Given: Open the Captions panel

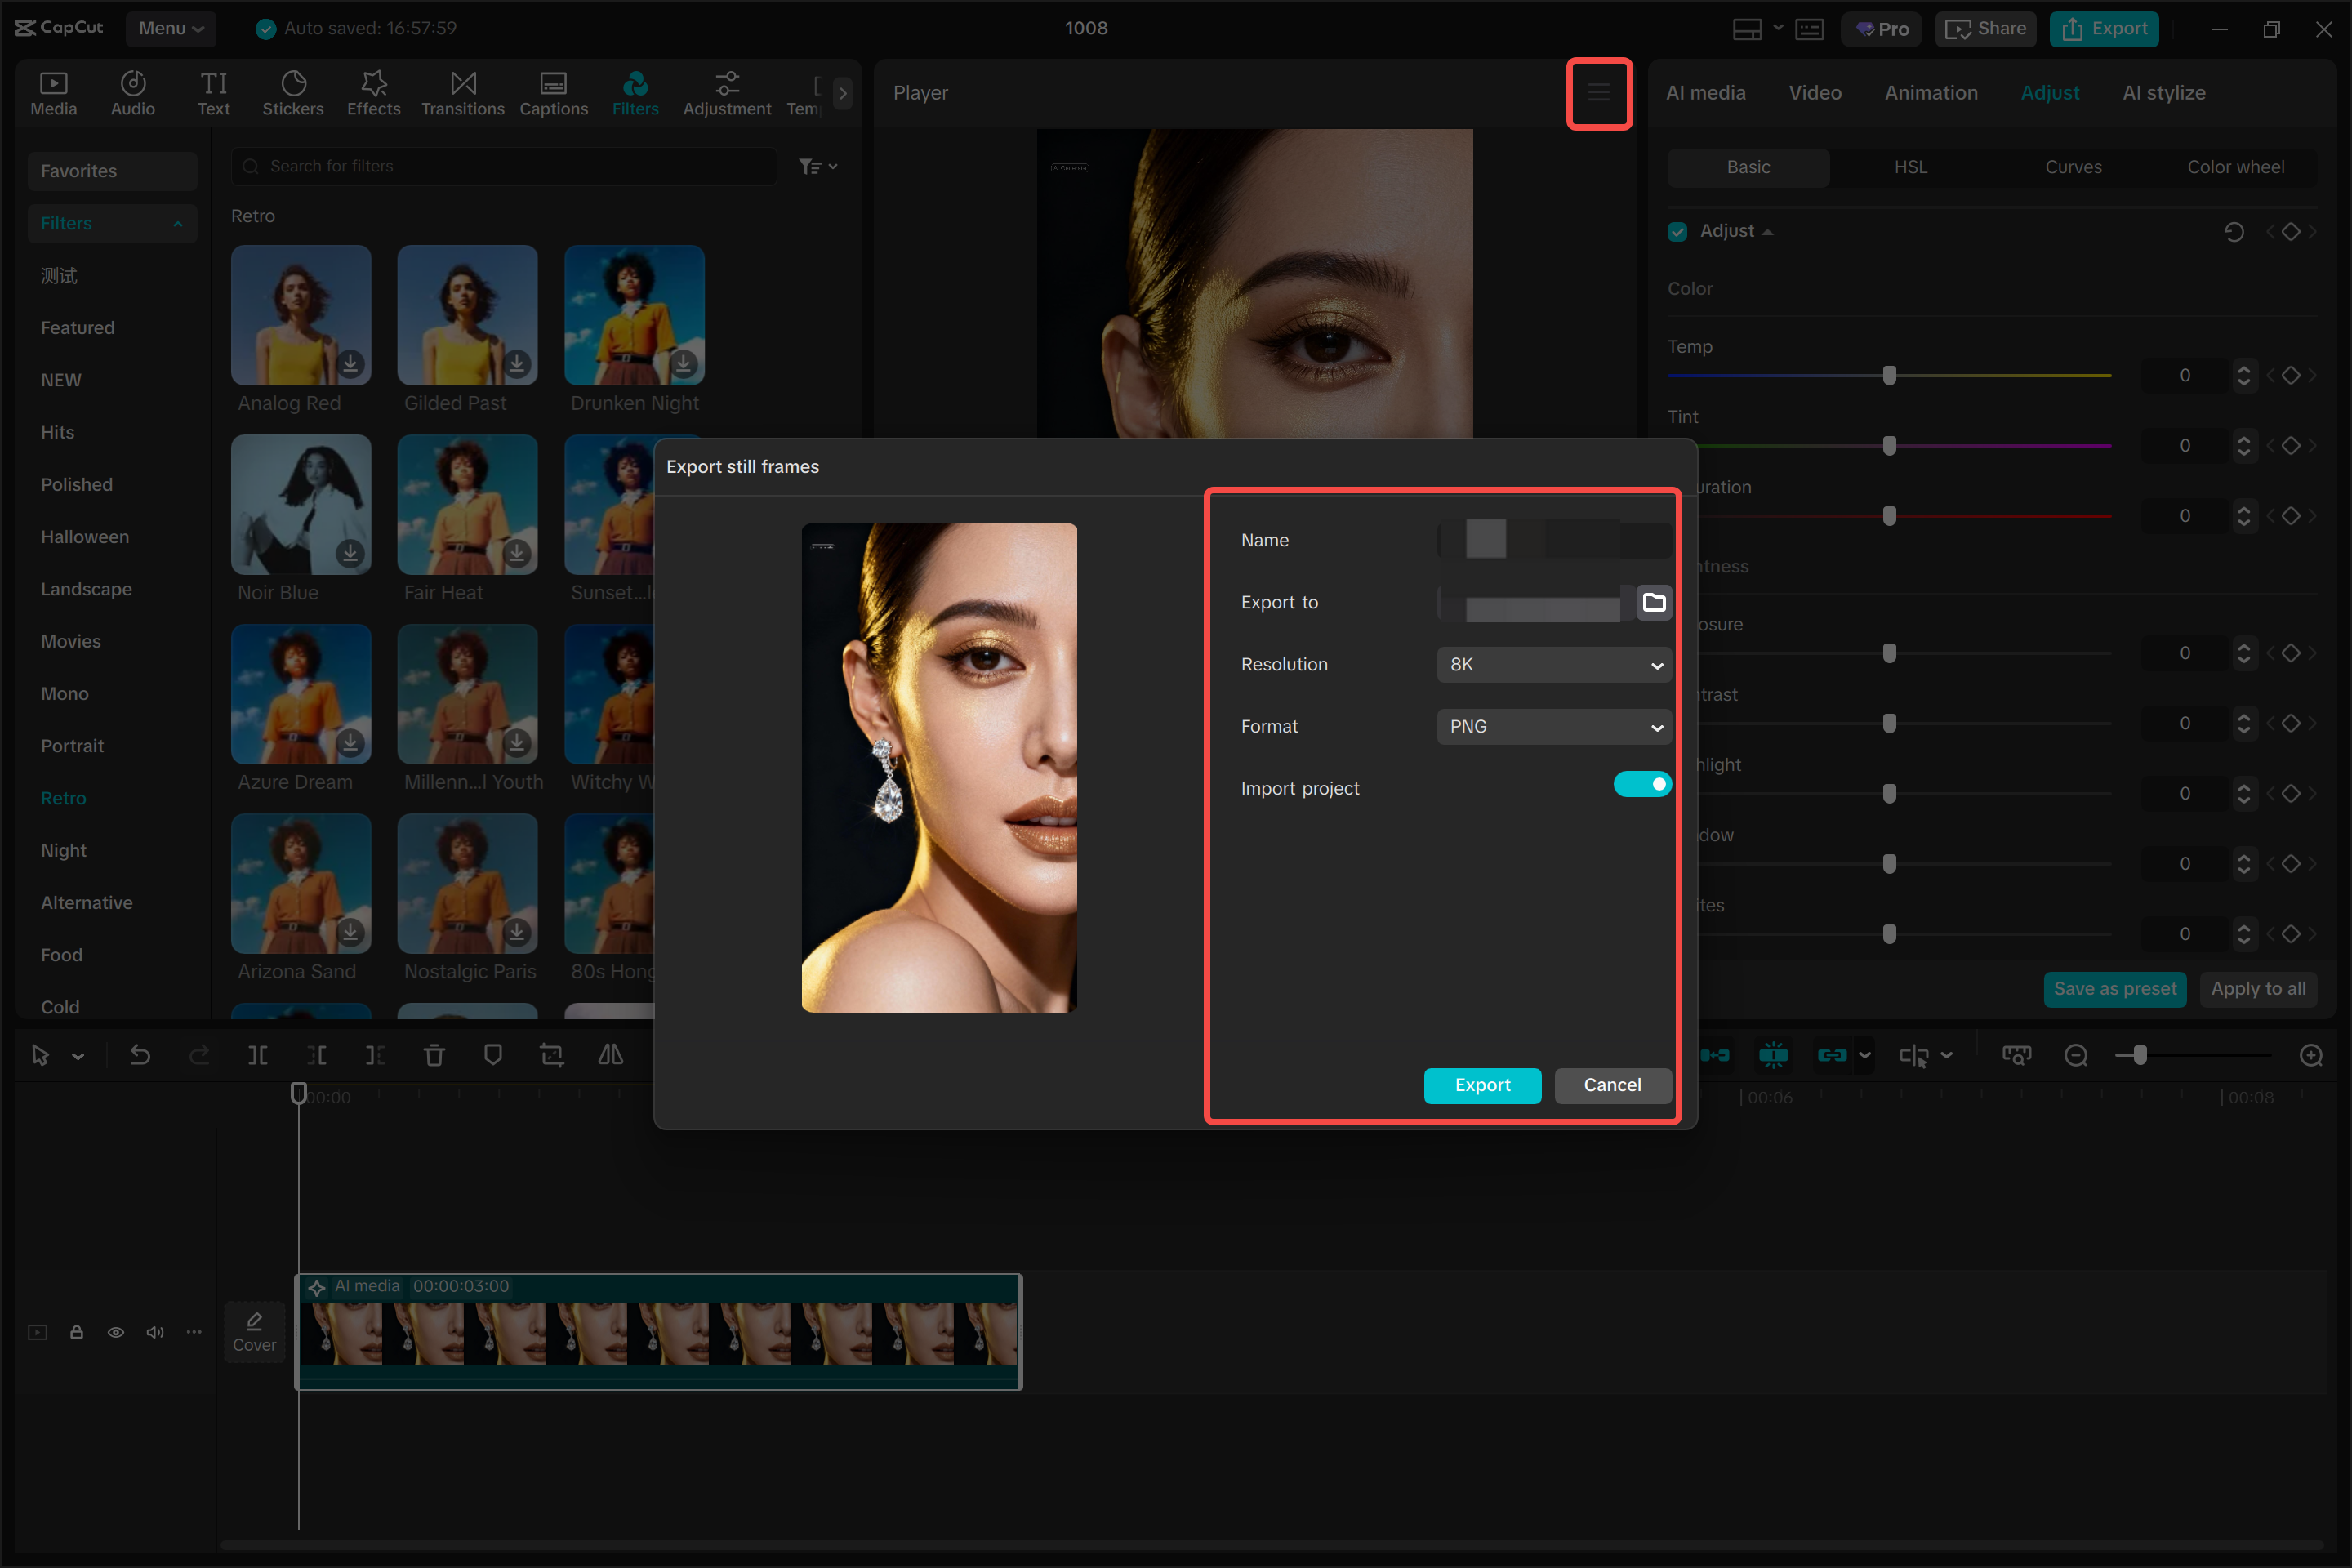Looking at the screenshot, I should tap(553, 92).
